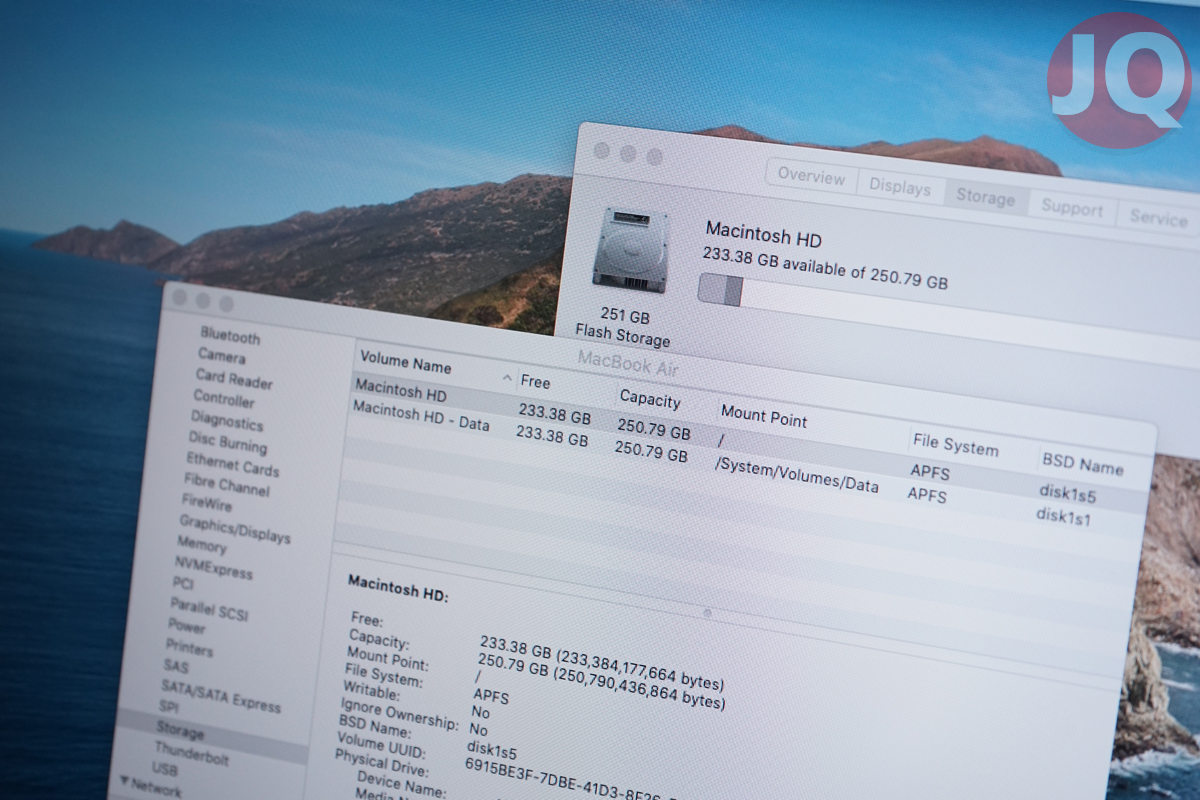This screenshot has height=800, width=1200.
Task: Open the Support tab
Action: (1072, 208)
